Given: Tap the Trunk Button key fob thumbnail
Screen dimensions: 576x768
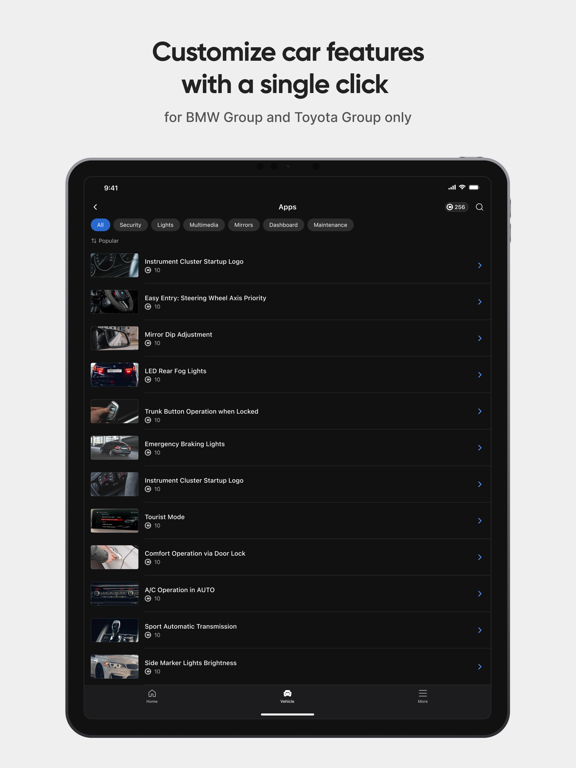Looking at the screenshot, I should click(115, 411).
